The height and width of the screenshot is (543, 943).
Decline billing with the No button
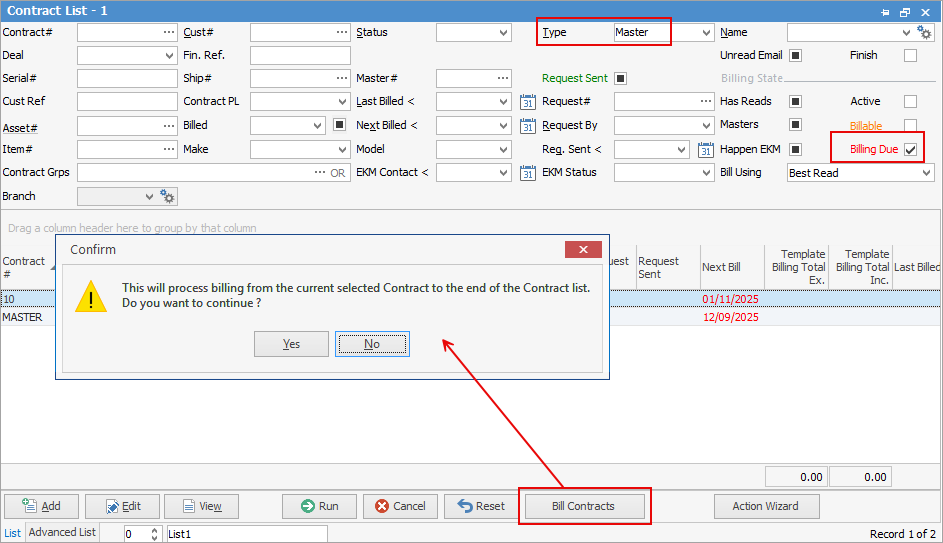tap(372, 344)
